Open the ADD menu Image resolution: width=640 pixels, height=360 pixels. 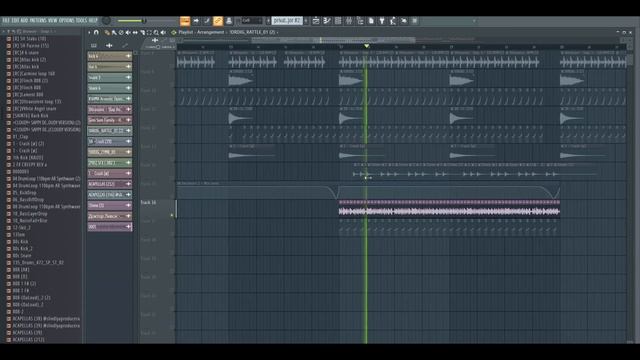(24, 20)
